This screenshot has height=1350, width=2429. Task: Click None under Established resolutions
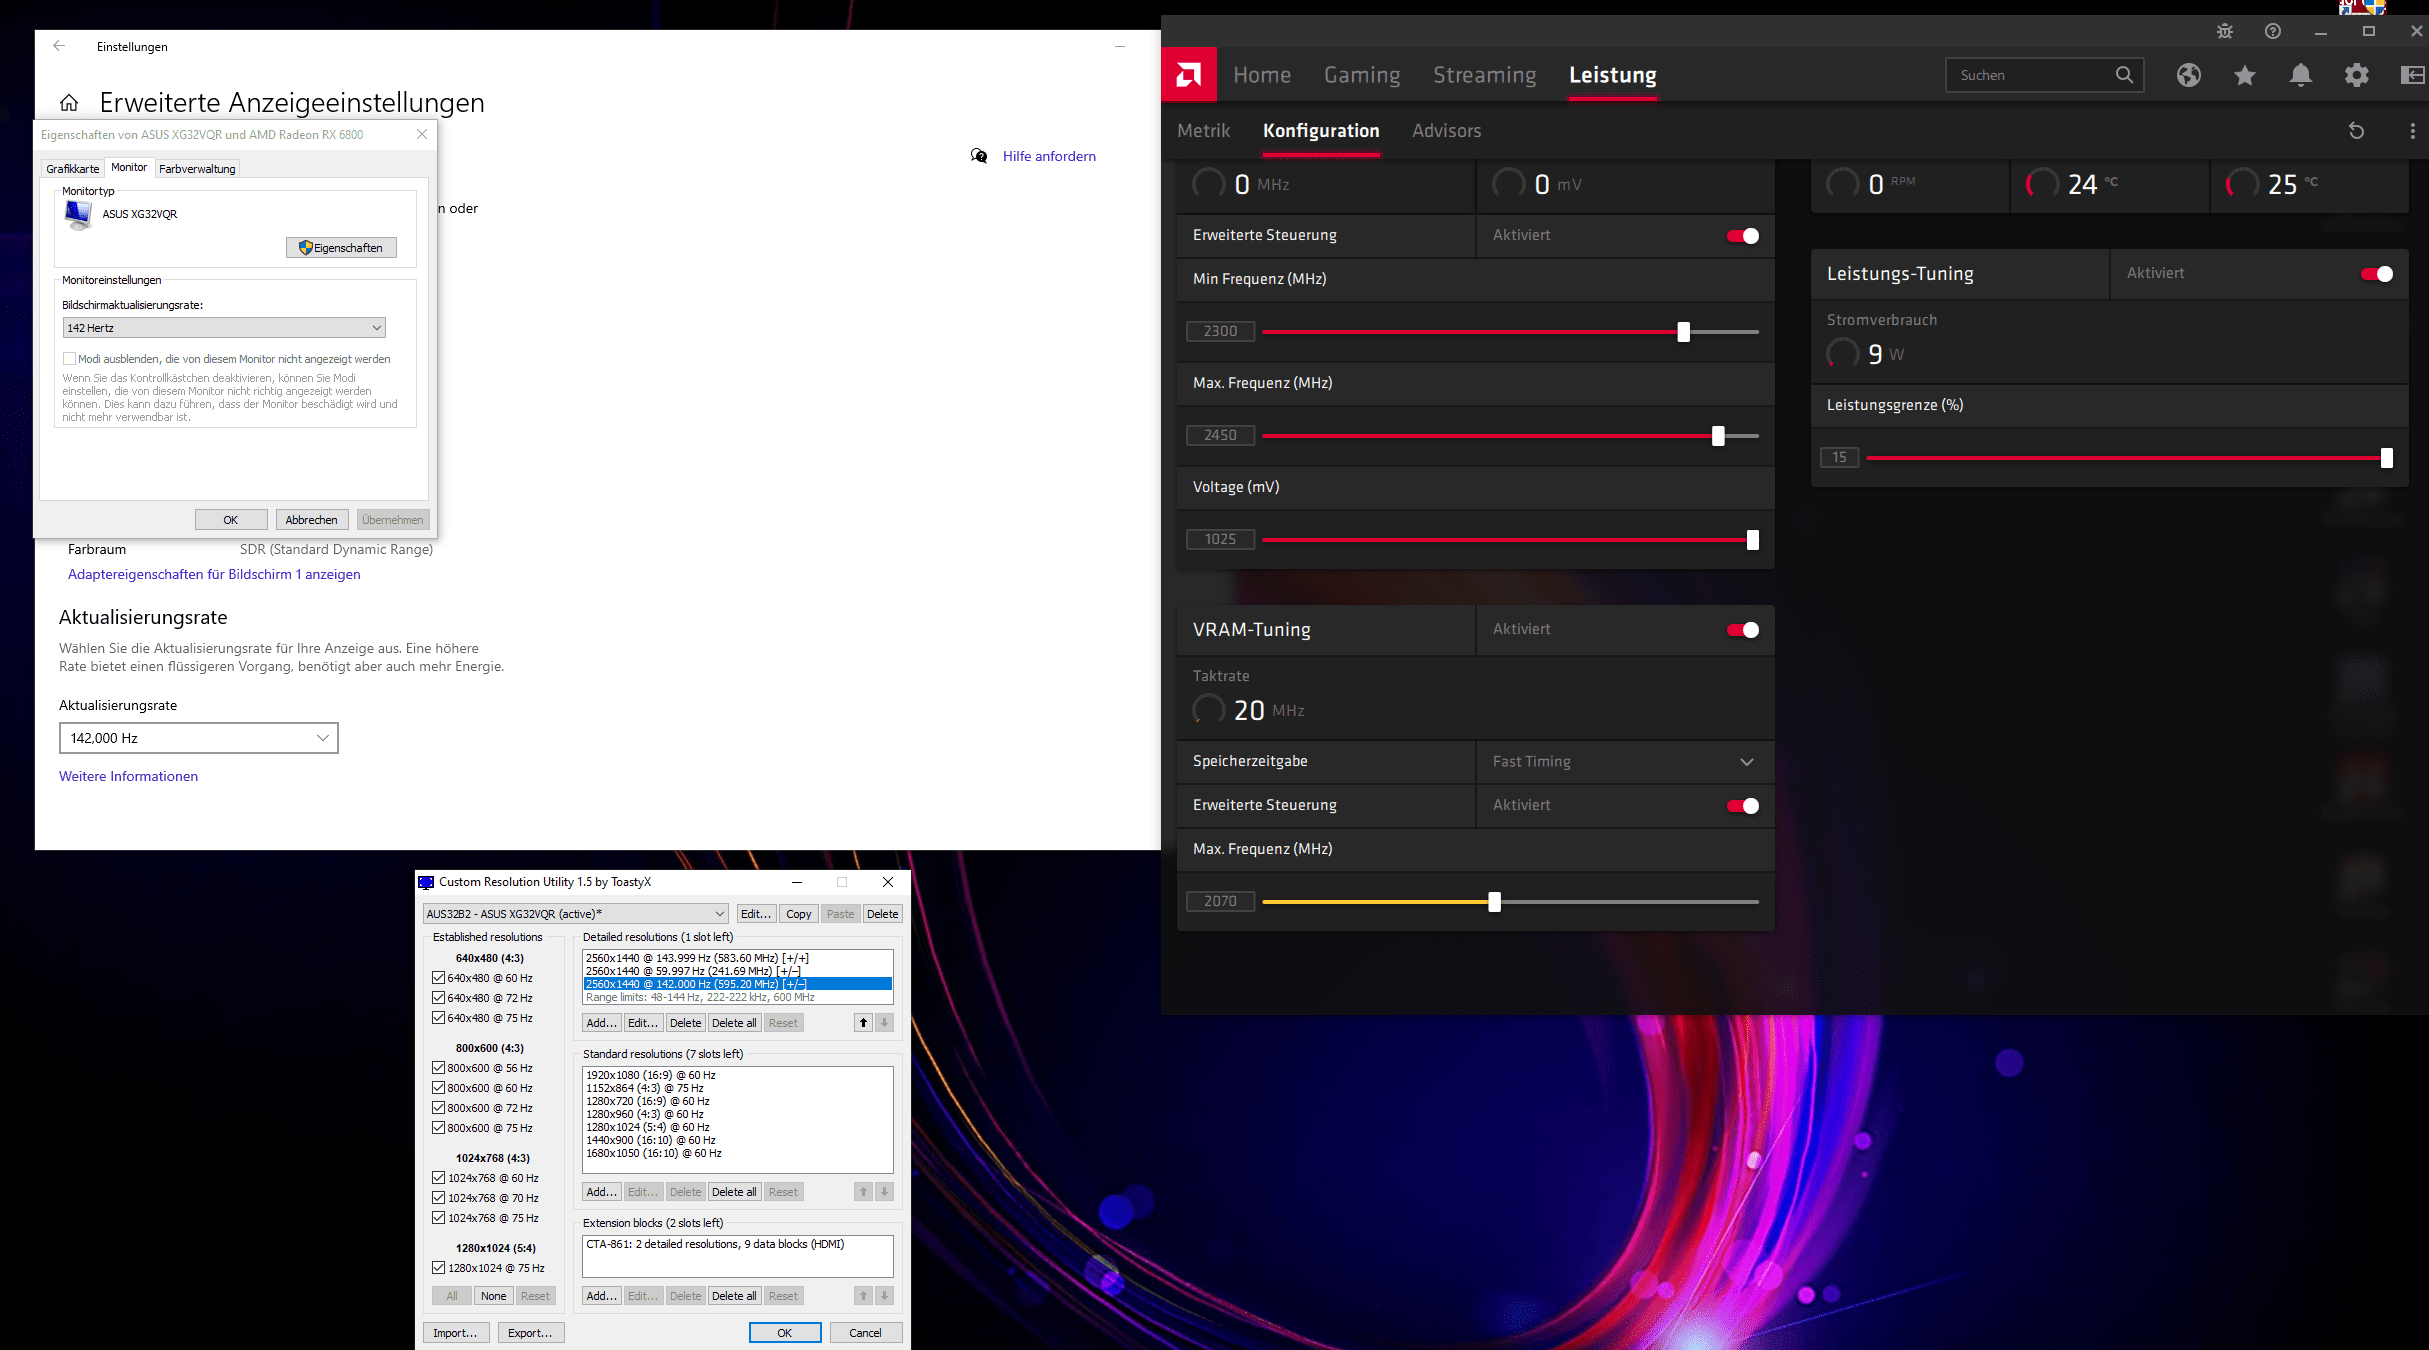pos(494,1296)
